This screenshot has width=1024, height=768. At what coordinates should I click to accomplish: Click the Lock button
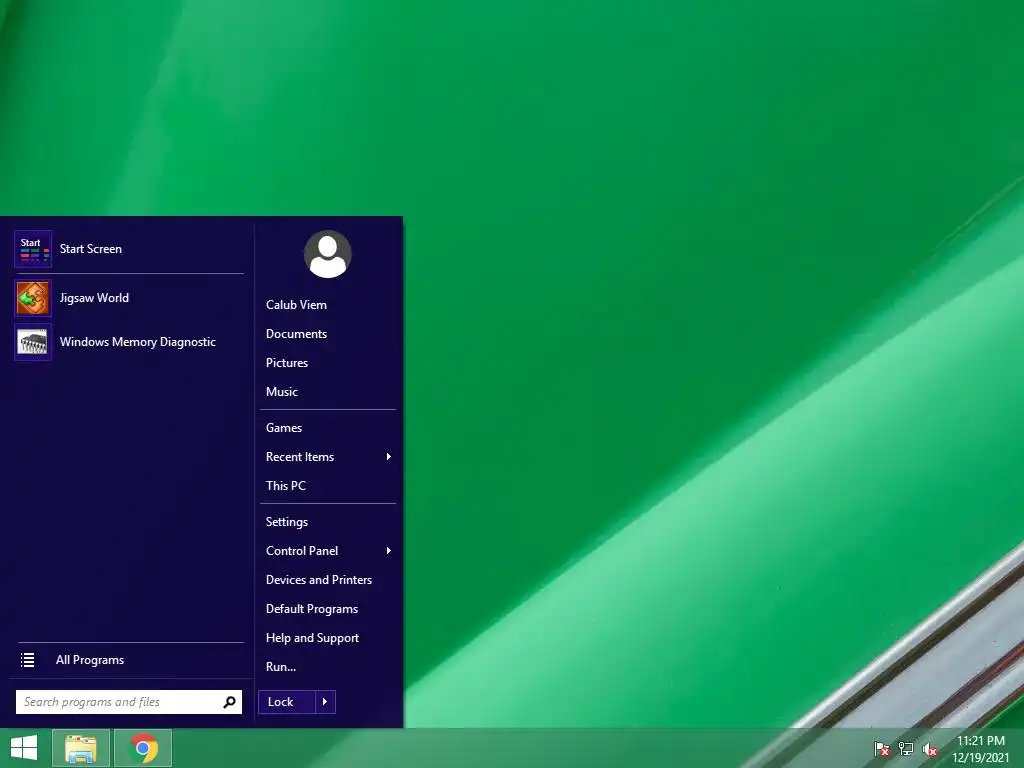click(x=287, y=702)
